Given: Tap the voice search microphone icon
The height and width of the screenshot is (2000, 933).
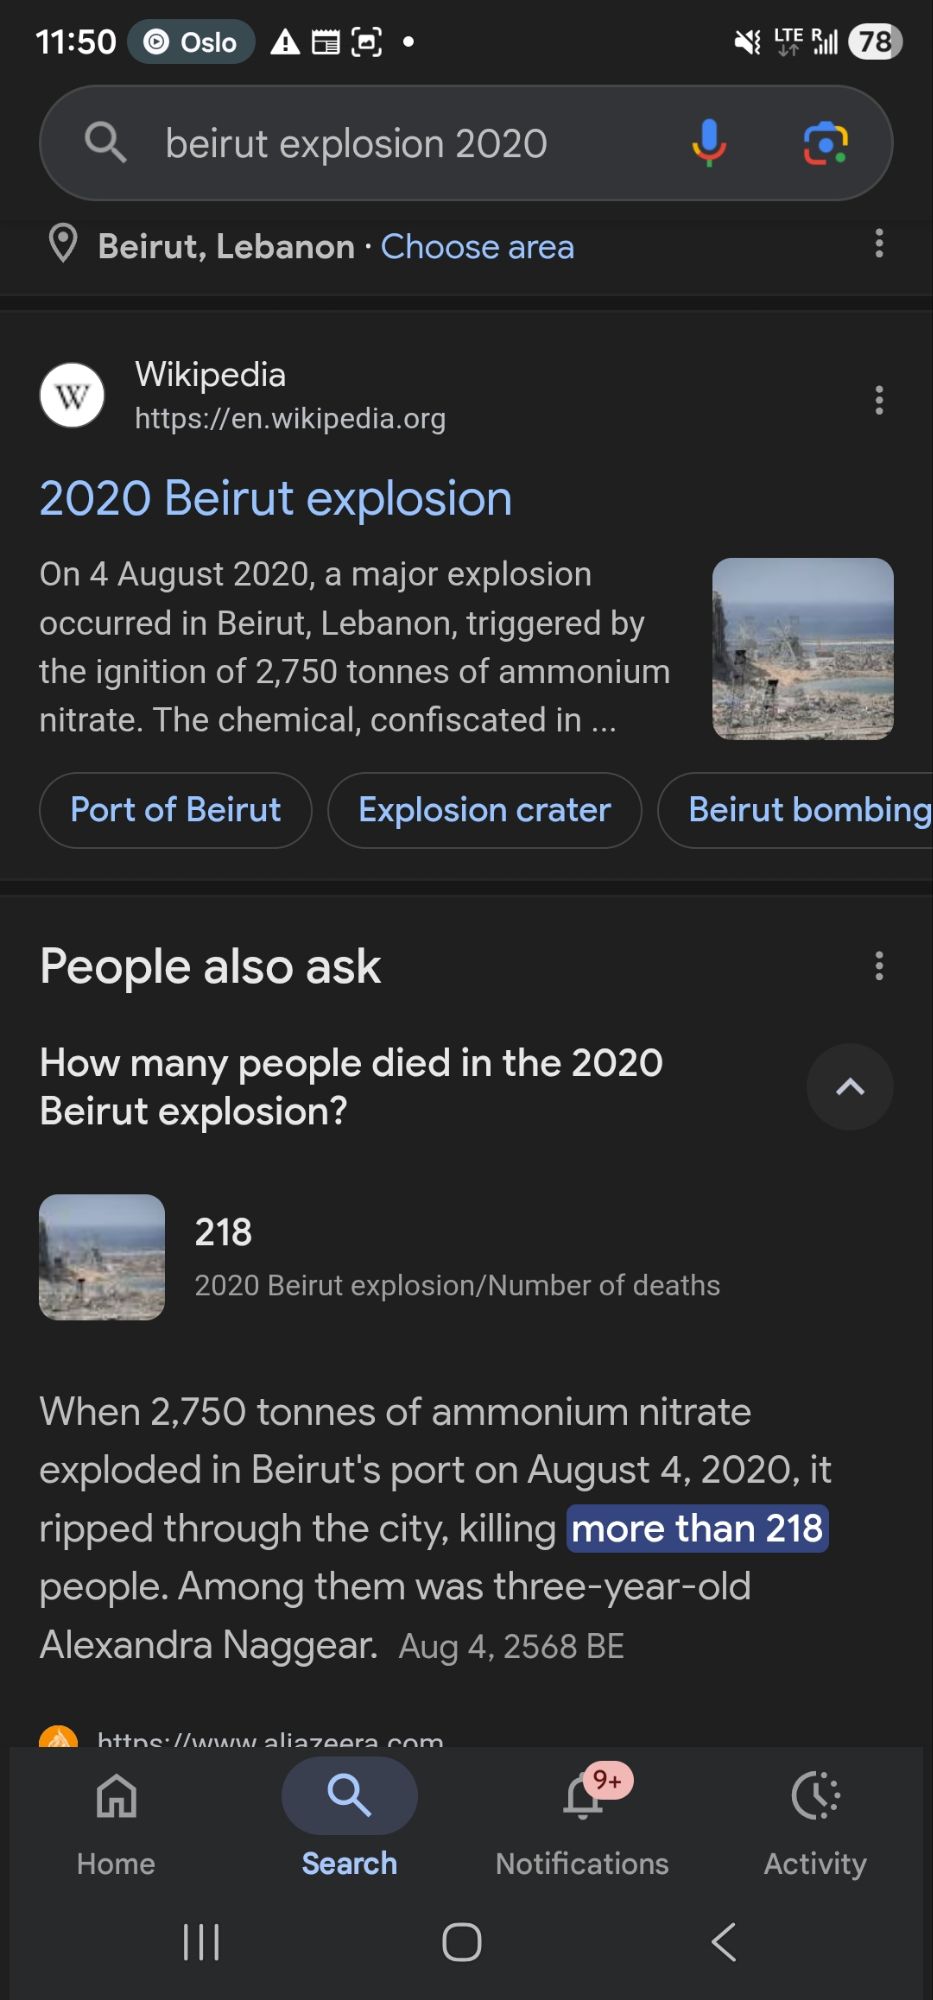Looking at the screenshot, I should (x=708, y=143).
